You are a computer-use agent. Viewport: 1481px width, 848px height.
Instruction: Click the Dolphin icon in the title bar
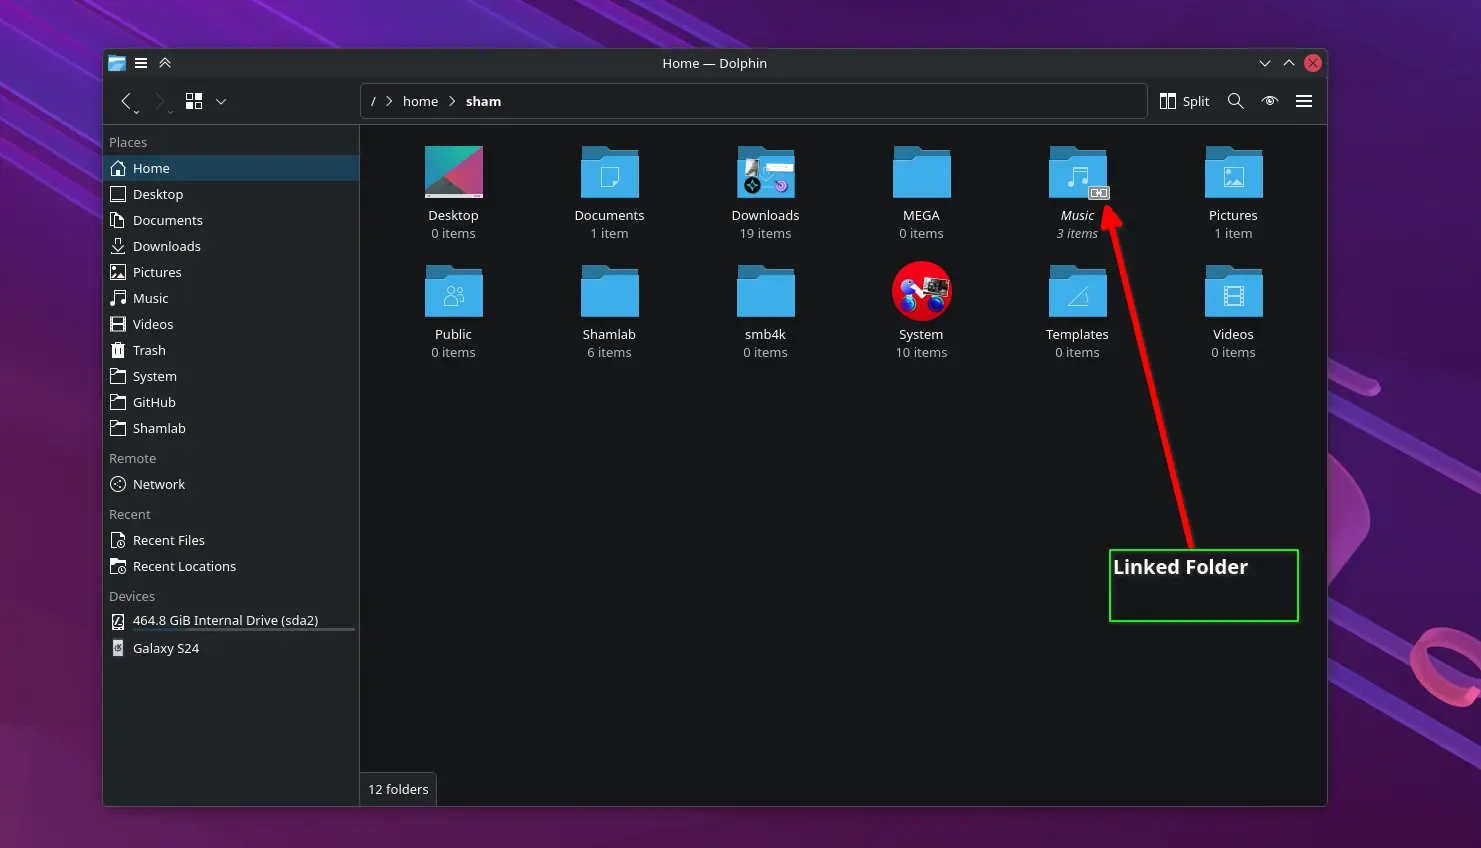pos(117,63)
